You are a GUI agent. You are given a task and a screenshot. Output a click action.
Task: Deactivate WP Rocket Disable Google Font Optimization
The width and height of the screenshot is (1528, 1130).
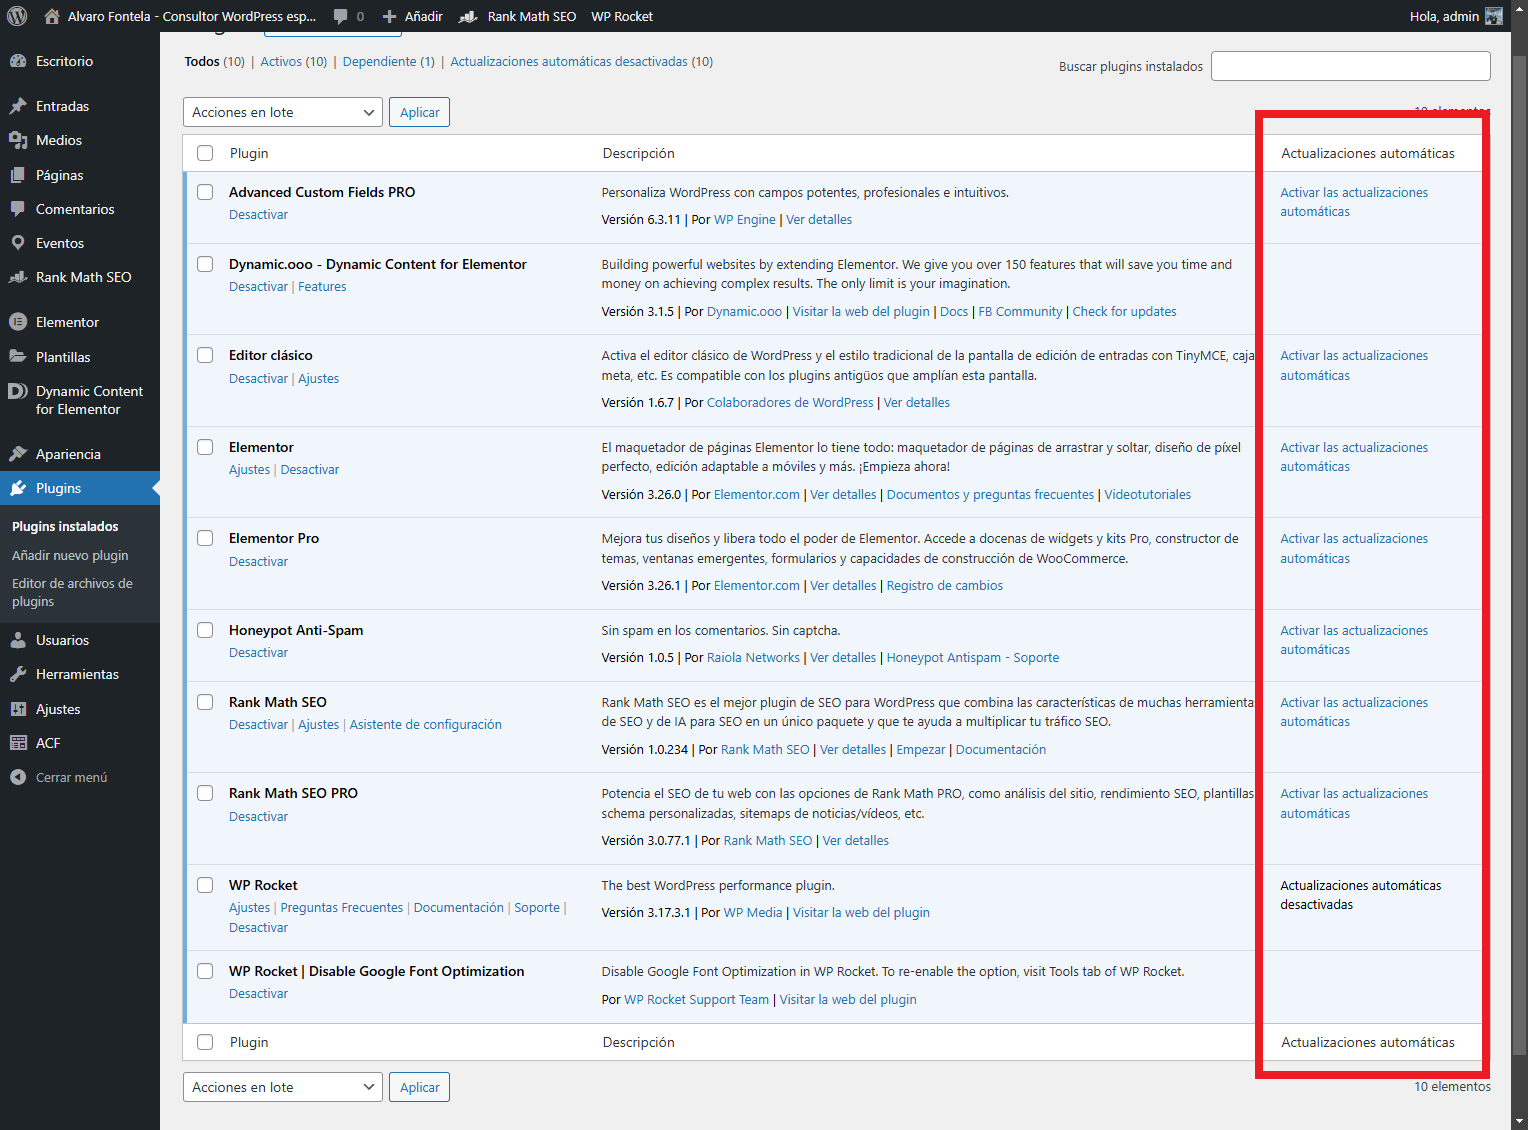[x=258, y=994]
